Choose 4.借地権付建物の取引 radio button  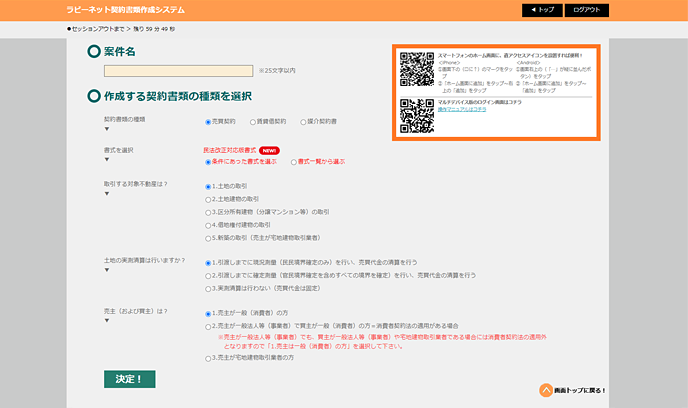tap(208, 225)
